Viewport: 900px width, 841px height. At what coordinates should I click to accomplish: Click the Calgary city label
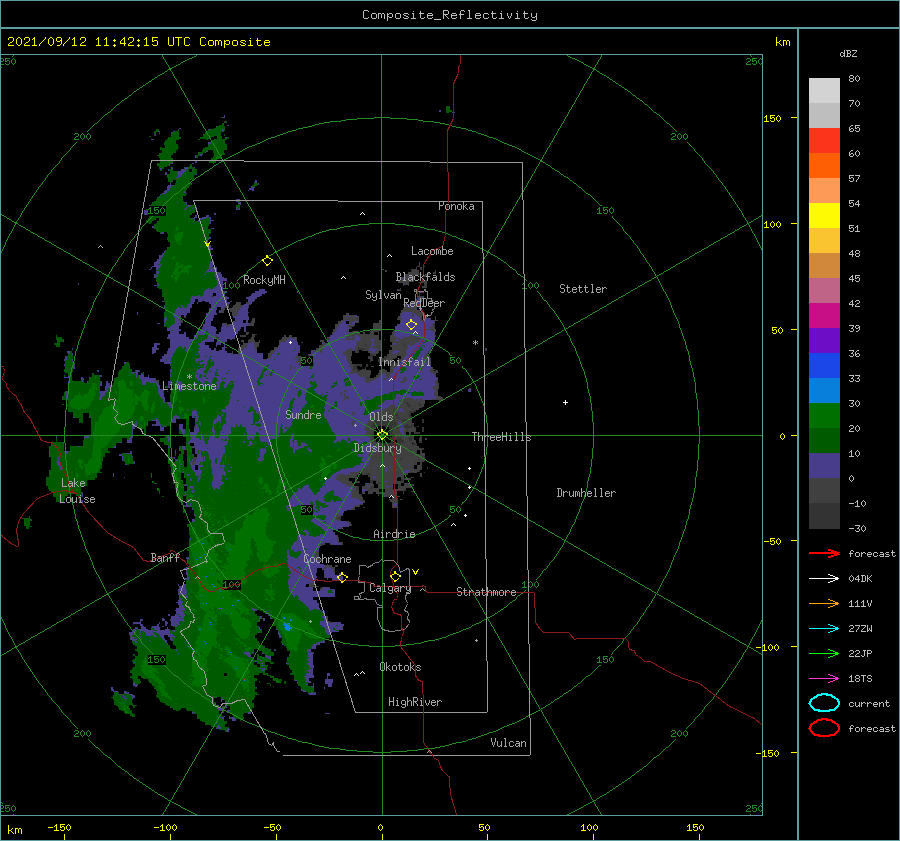(390, 588)
